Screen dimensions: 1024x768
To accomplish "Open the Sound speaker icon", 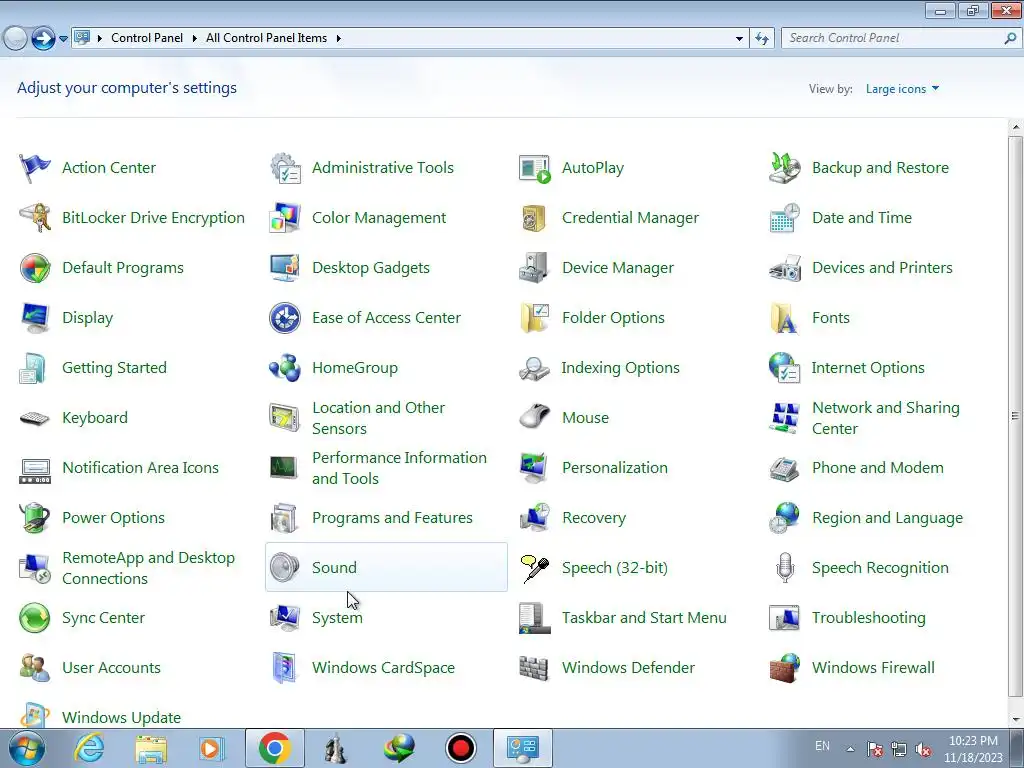I will pos(285,568).
